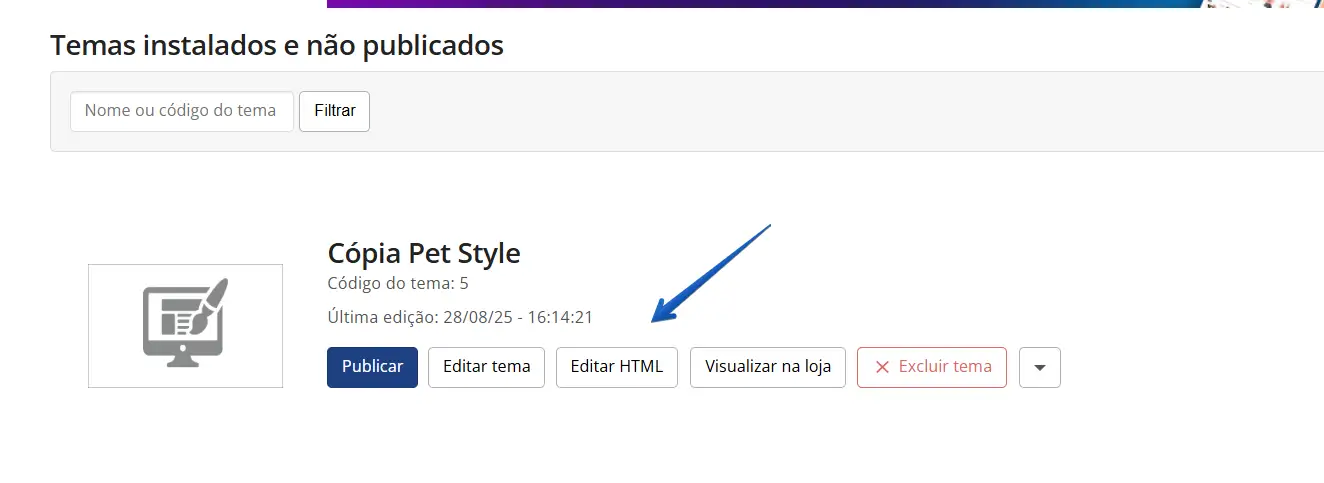Preview theme with Visualizar na loja
The image size is (1324, 483).
pos(767,367)
